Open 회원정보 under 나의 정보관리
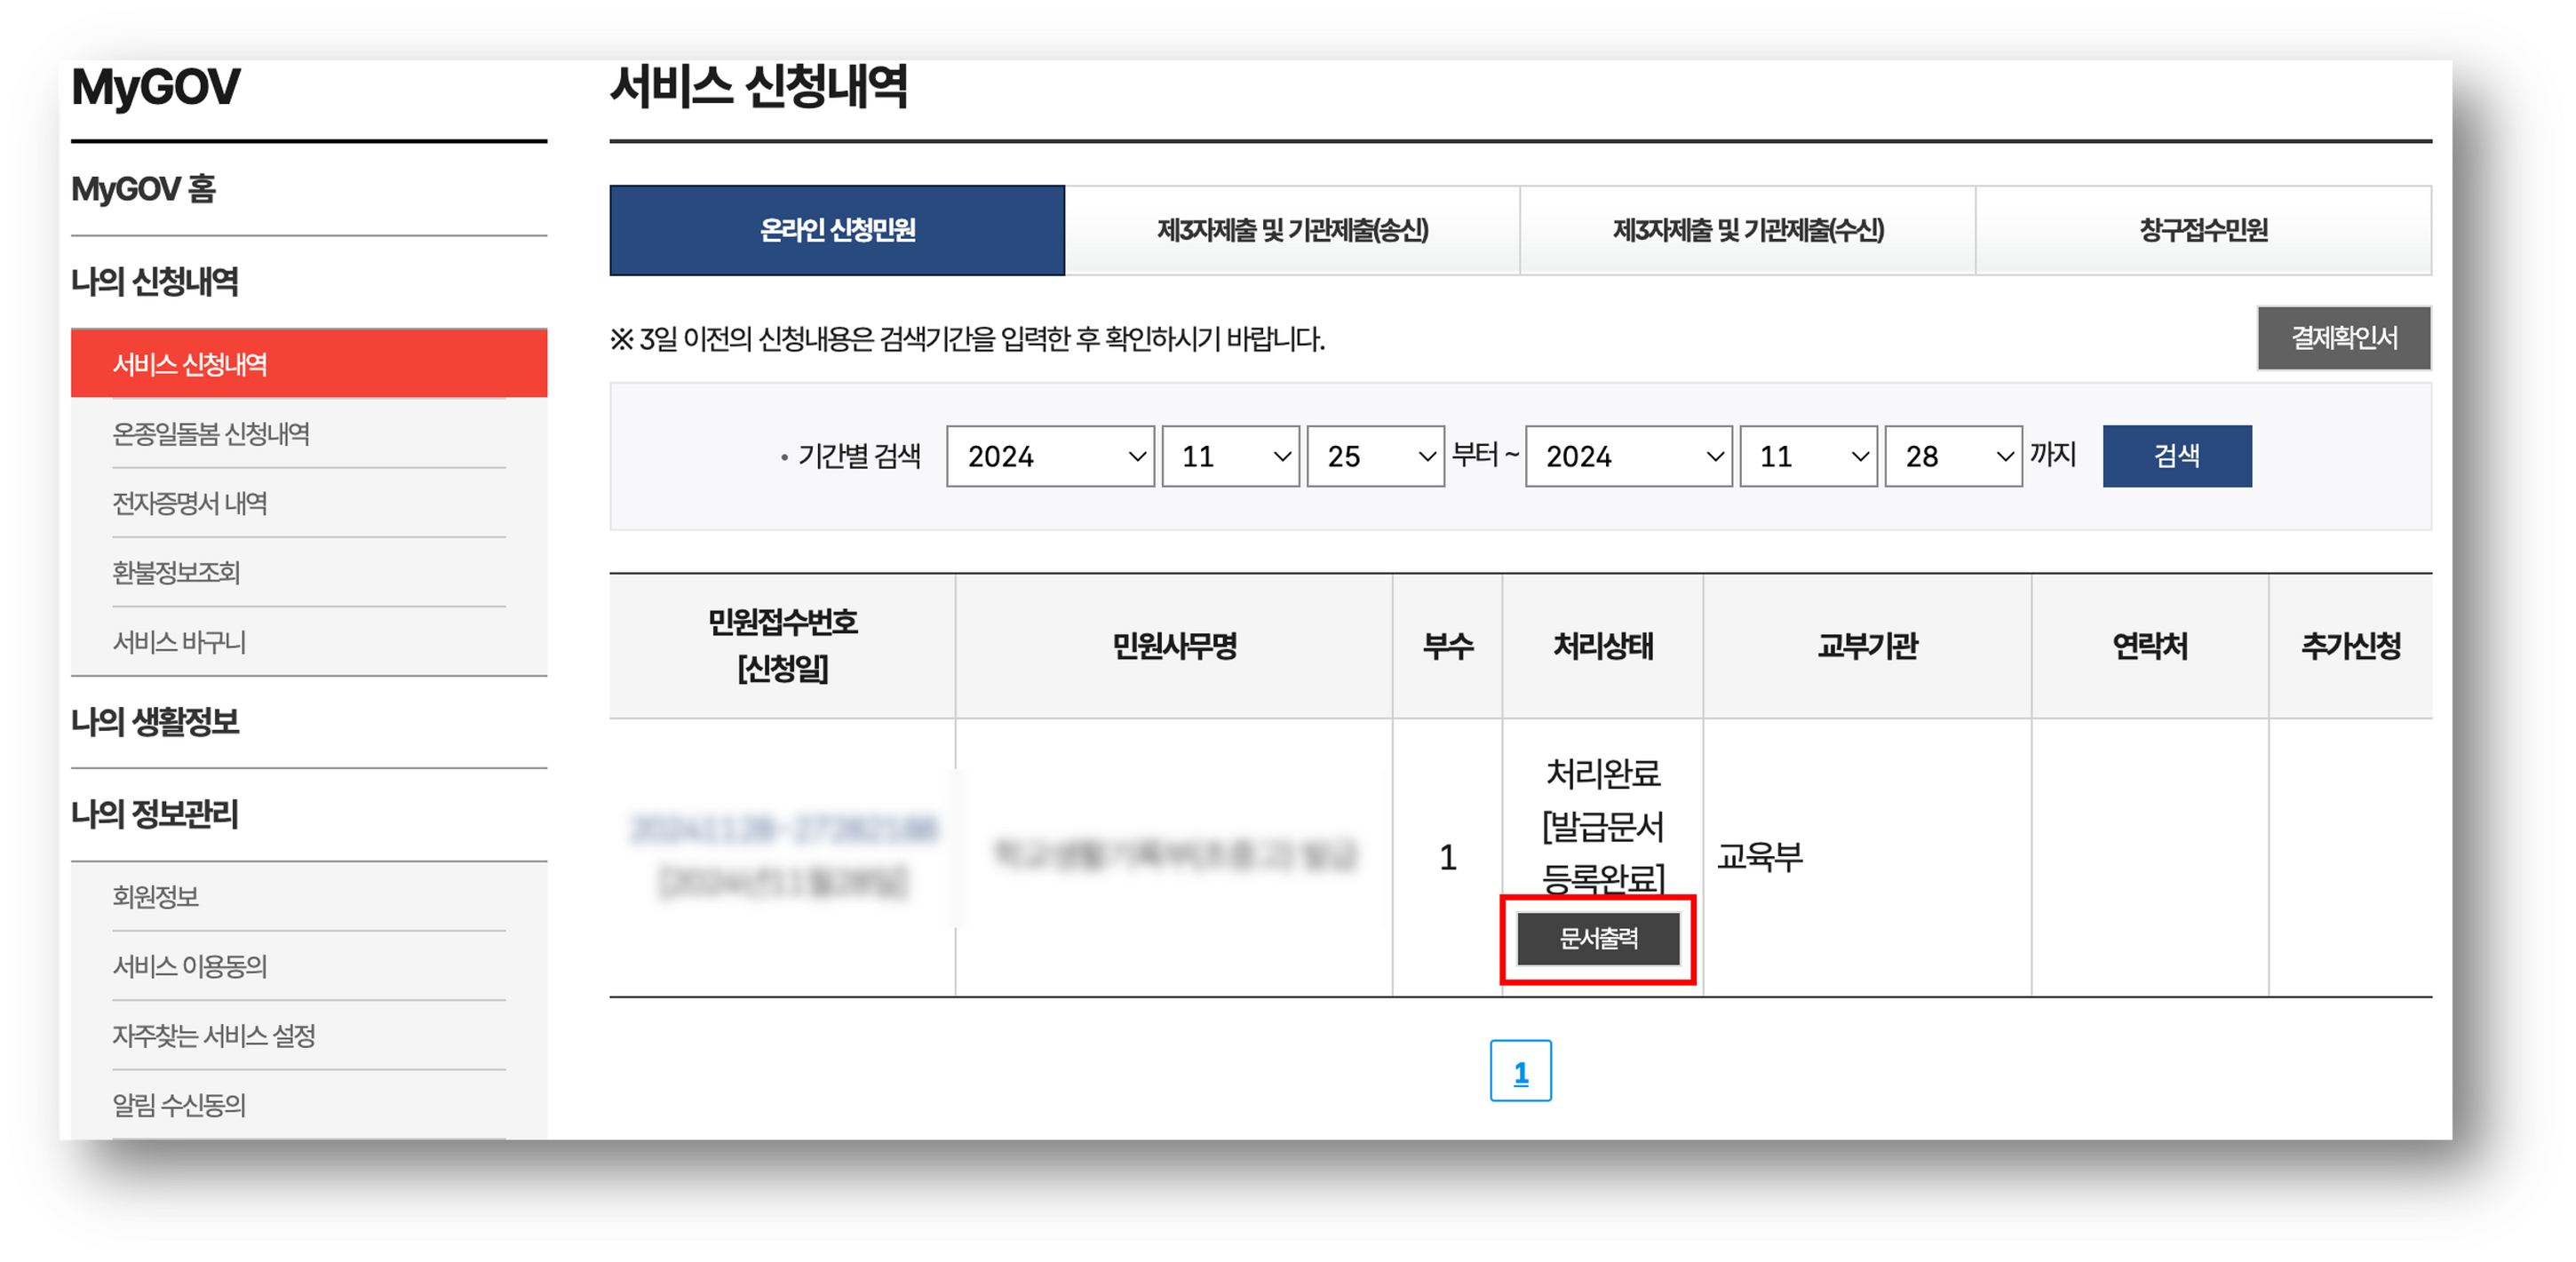 tap(155, 897)
